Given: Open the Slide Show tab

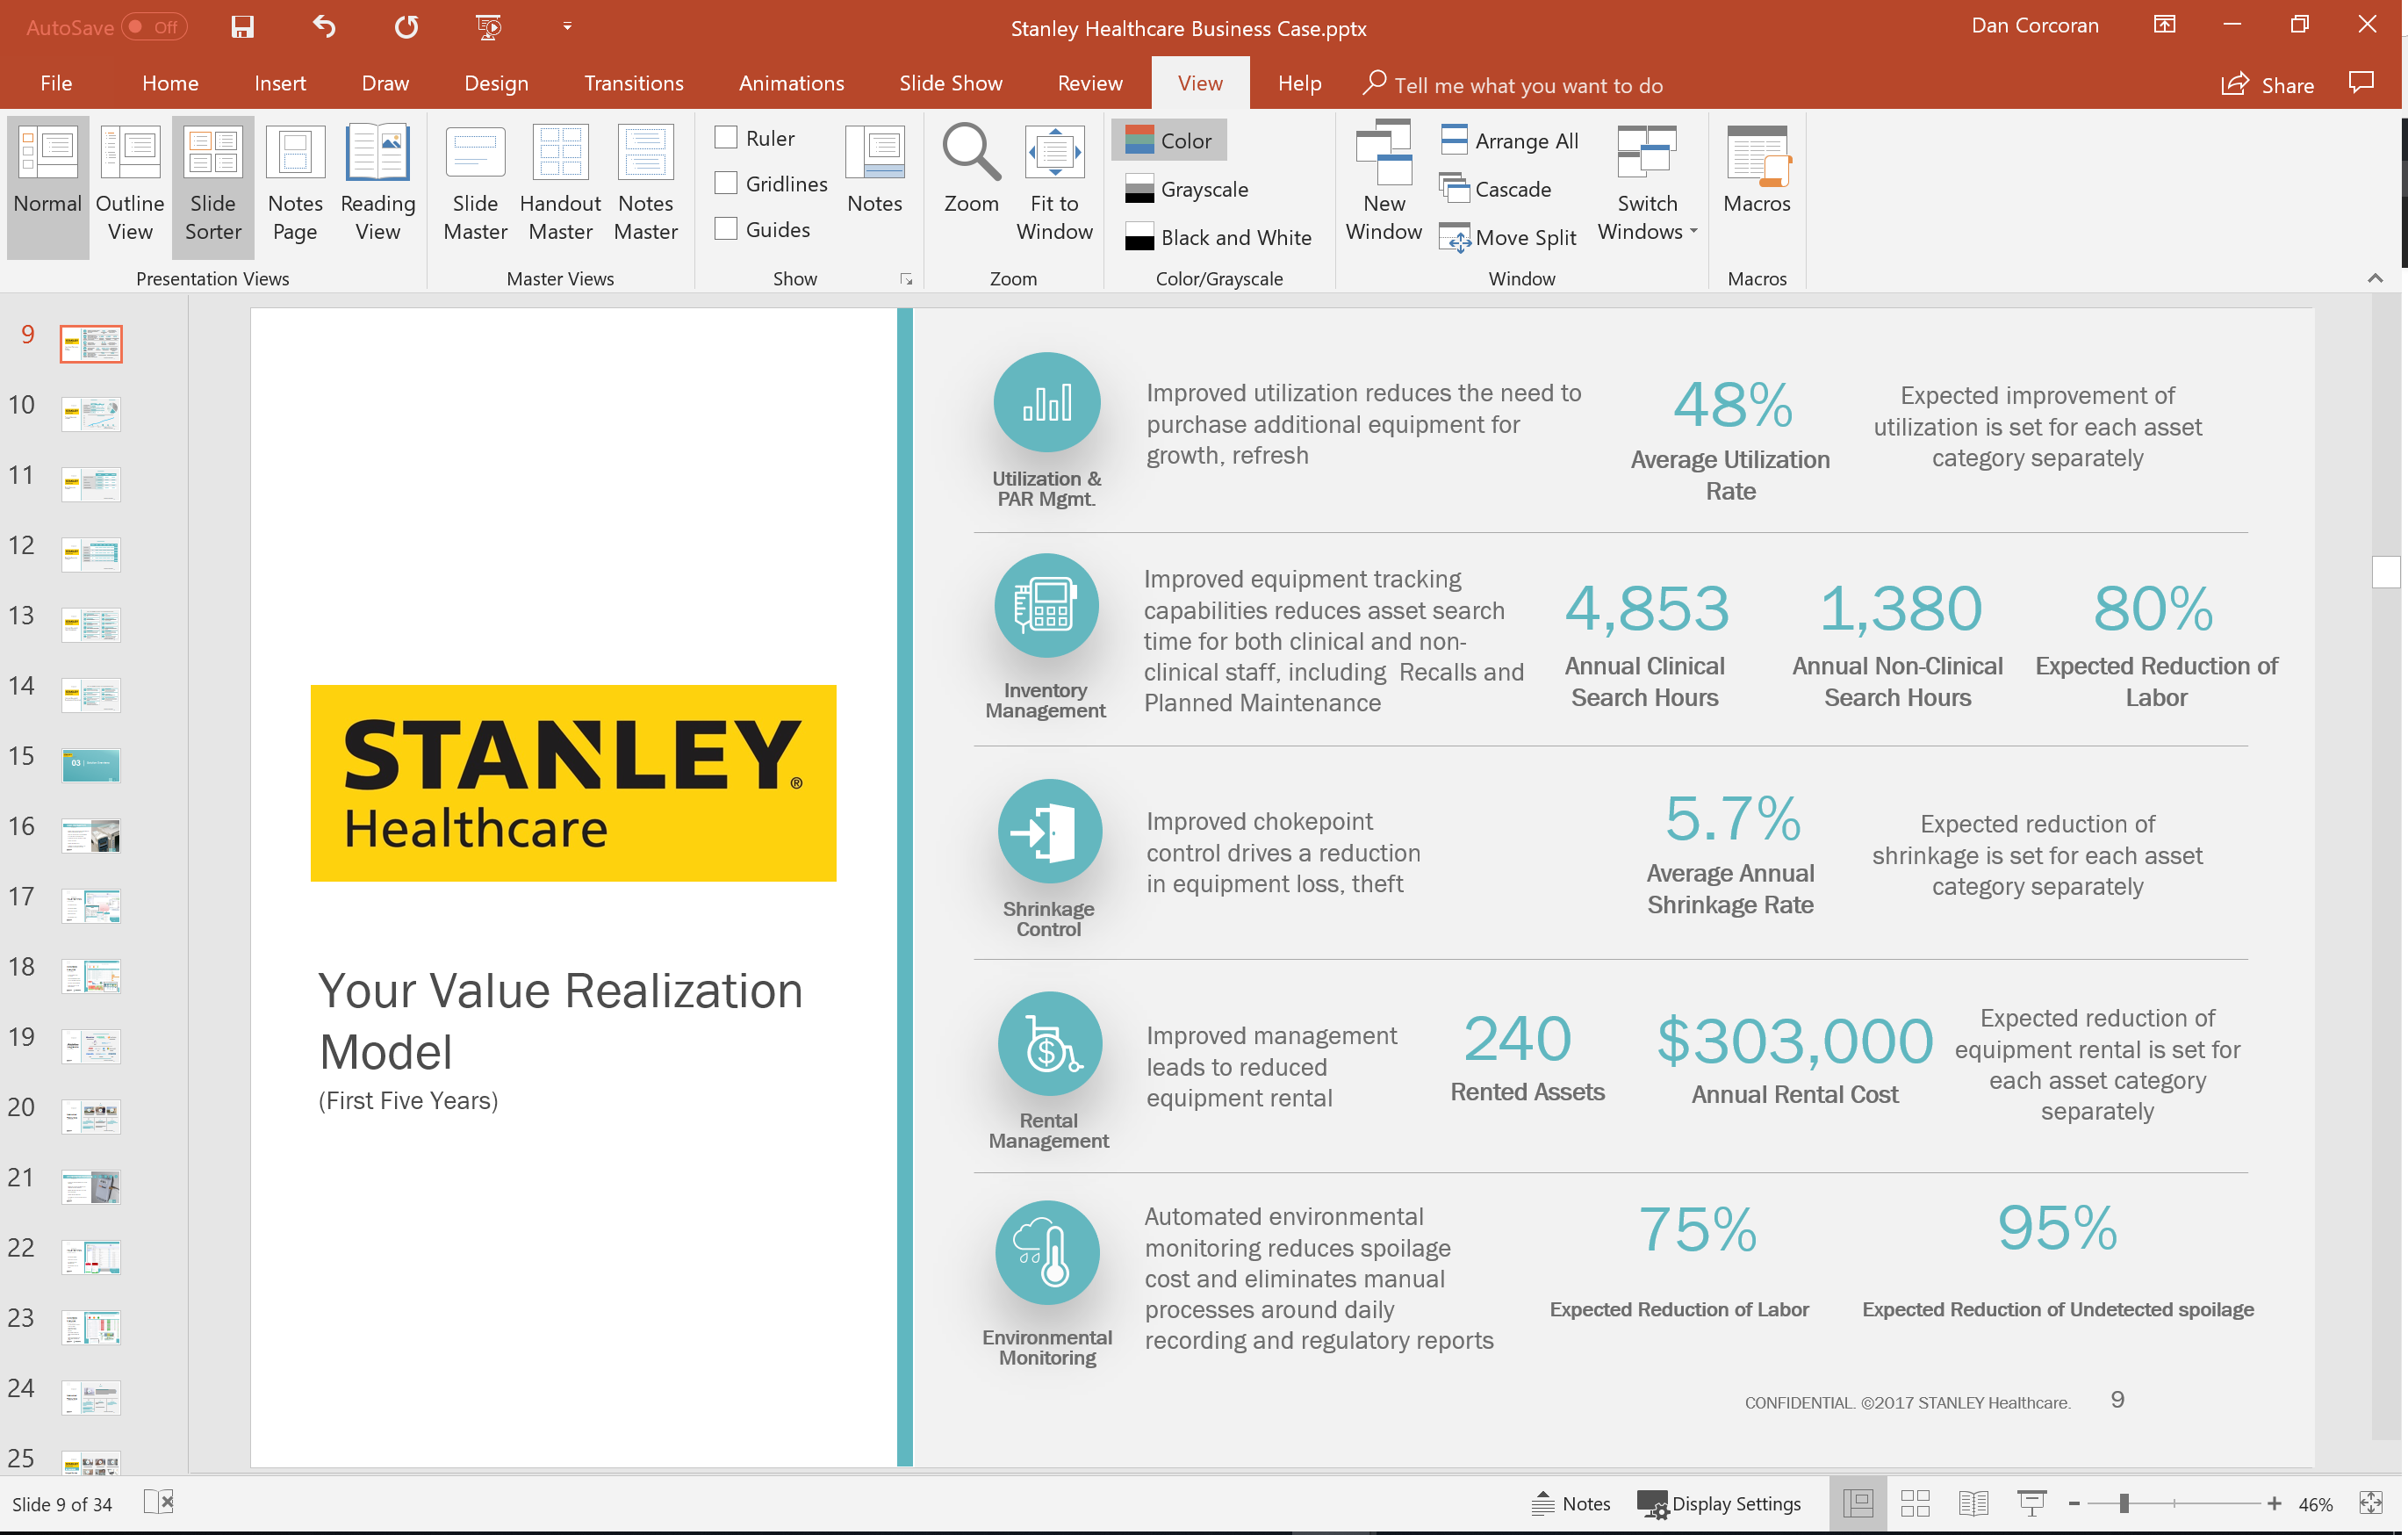Looking at the screenshot, I should (x=950, y=84).
